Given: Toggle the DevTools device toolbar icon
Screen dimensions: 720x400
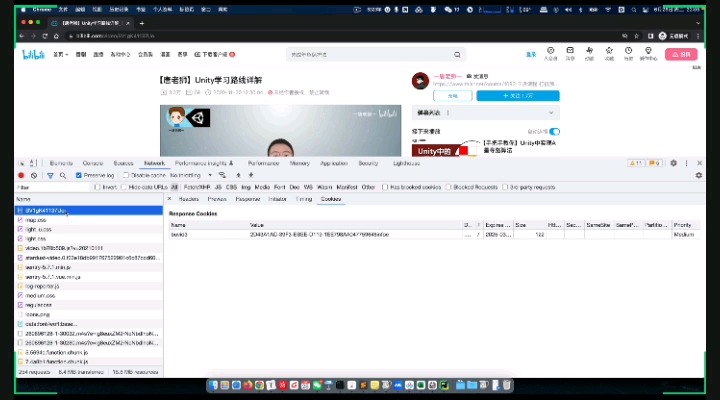Looking at the screenshot, I should pyautogui.click(x=33, y=163).
